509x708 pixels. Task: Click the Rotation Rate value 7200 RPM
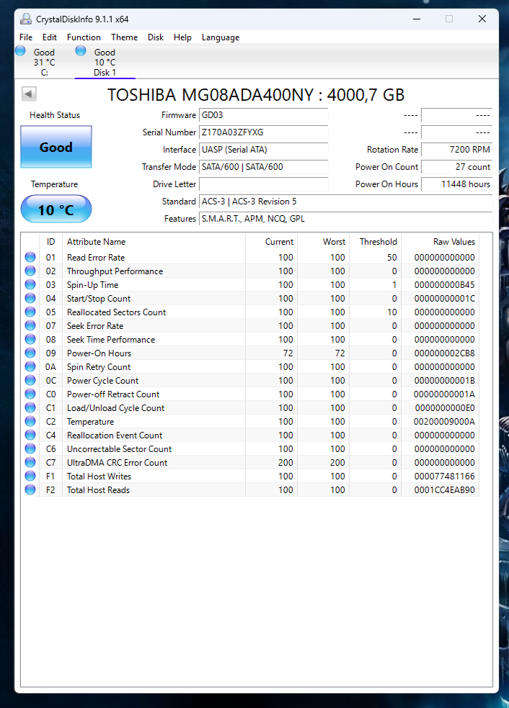coord(457,149)
